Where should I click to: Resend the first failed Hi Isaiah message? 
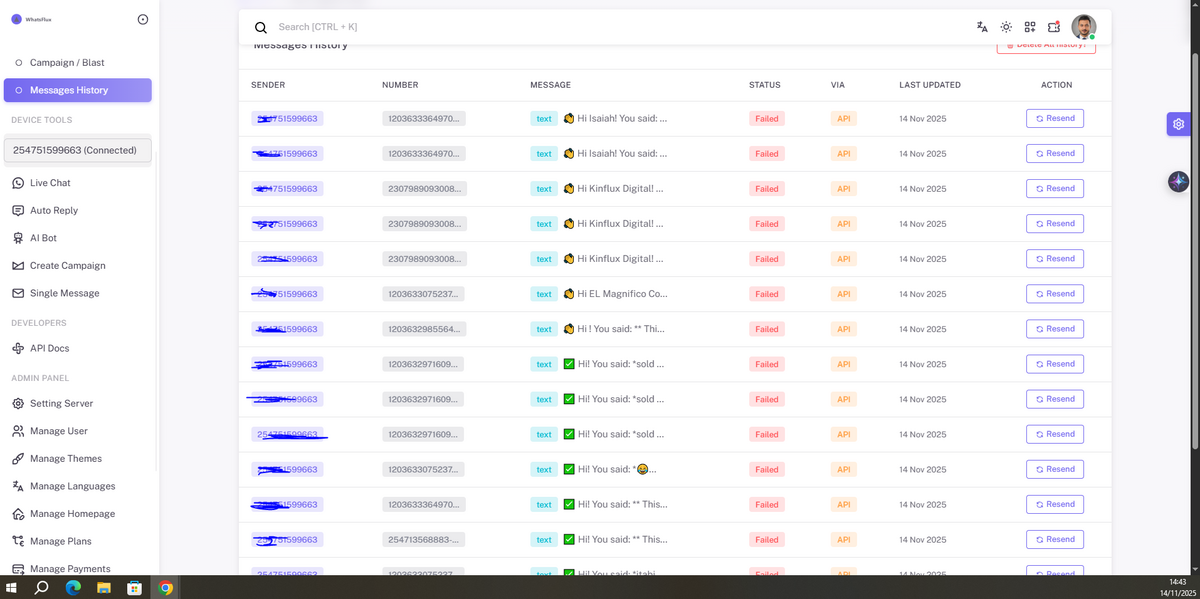pyautogui.click(x=1054, y=118)
